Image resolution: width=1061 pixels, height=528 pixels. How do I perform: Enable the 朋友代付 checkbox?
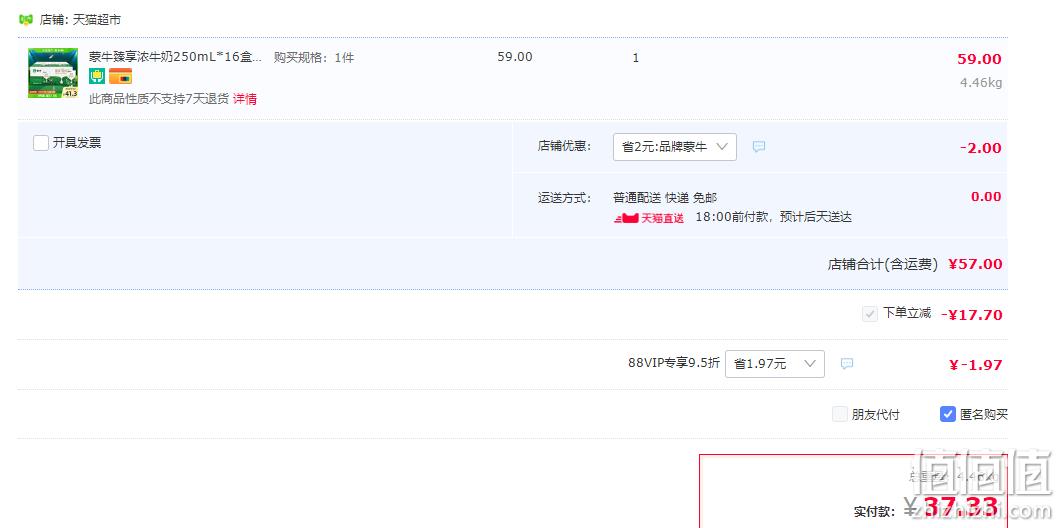tap(840, 414)
